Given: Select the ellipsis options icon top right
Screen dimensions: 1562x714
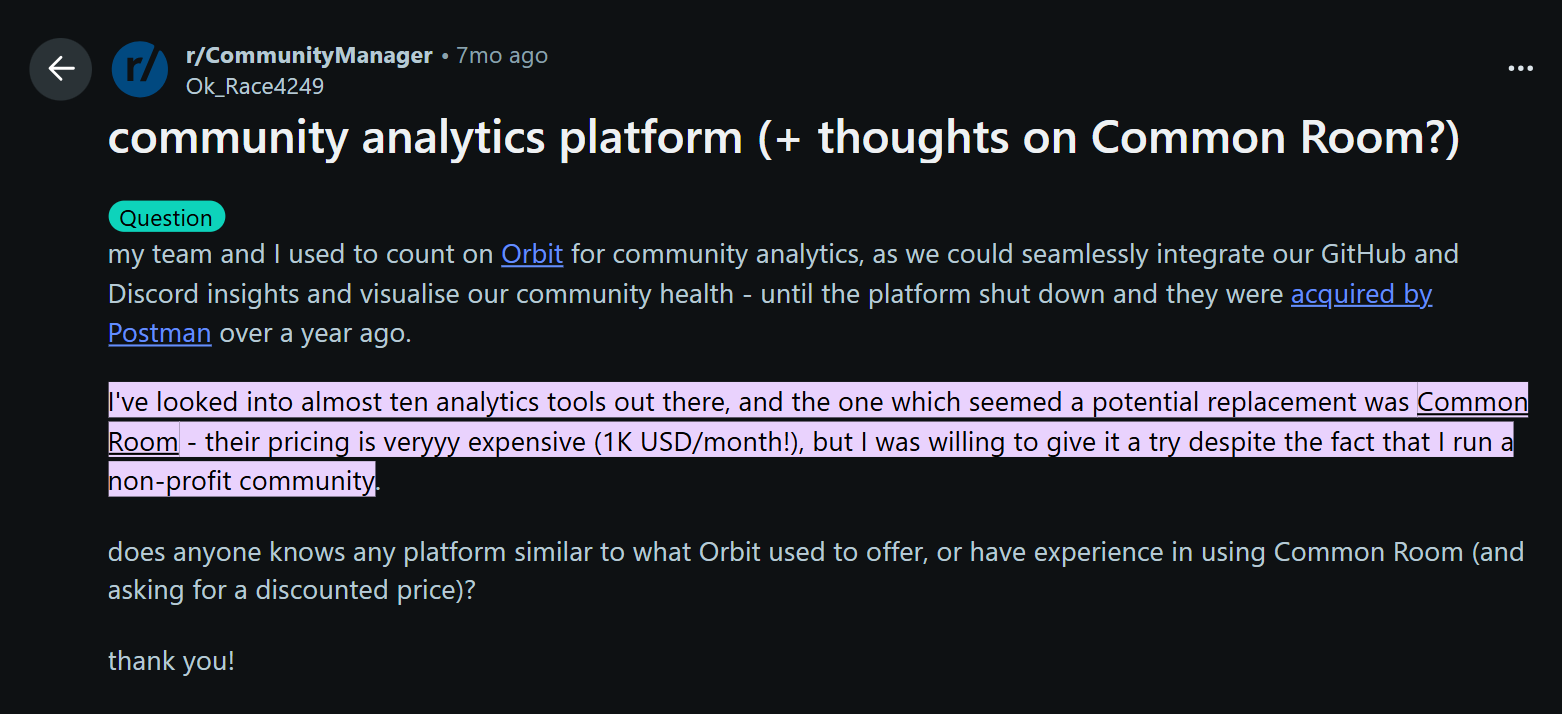Looking at the screenshot, I should tap(1520, 68).
